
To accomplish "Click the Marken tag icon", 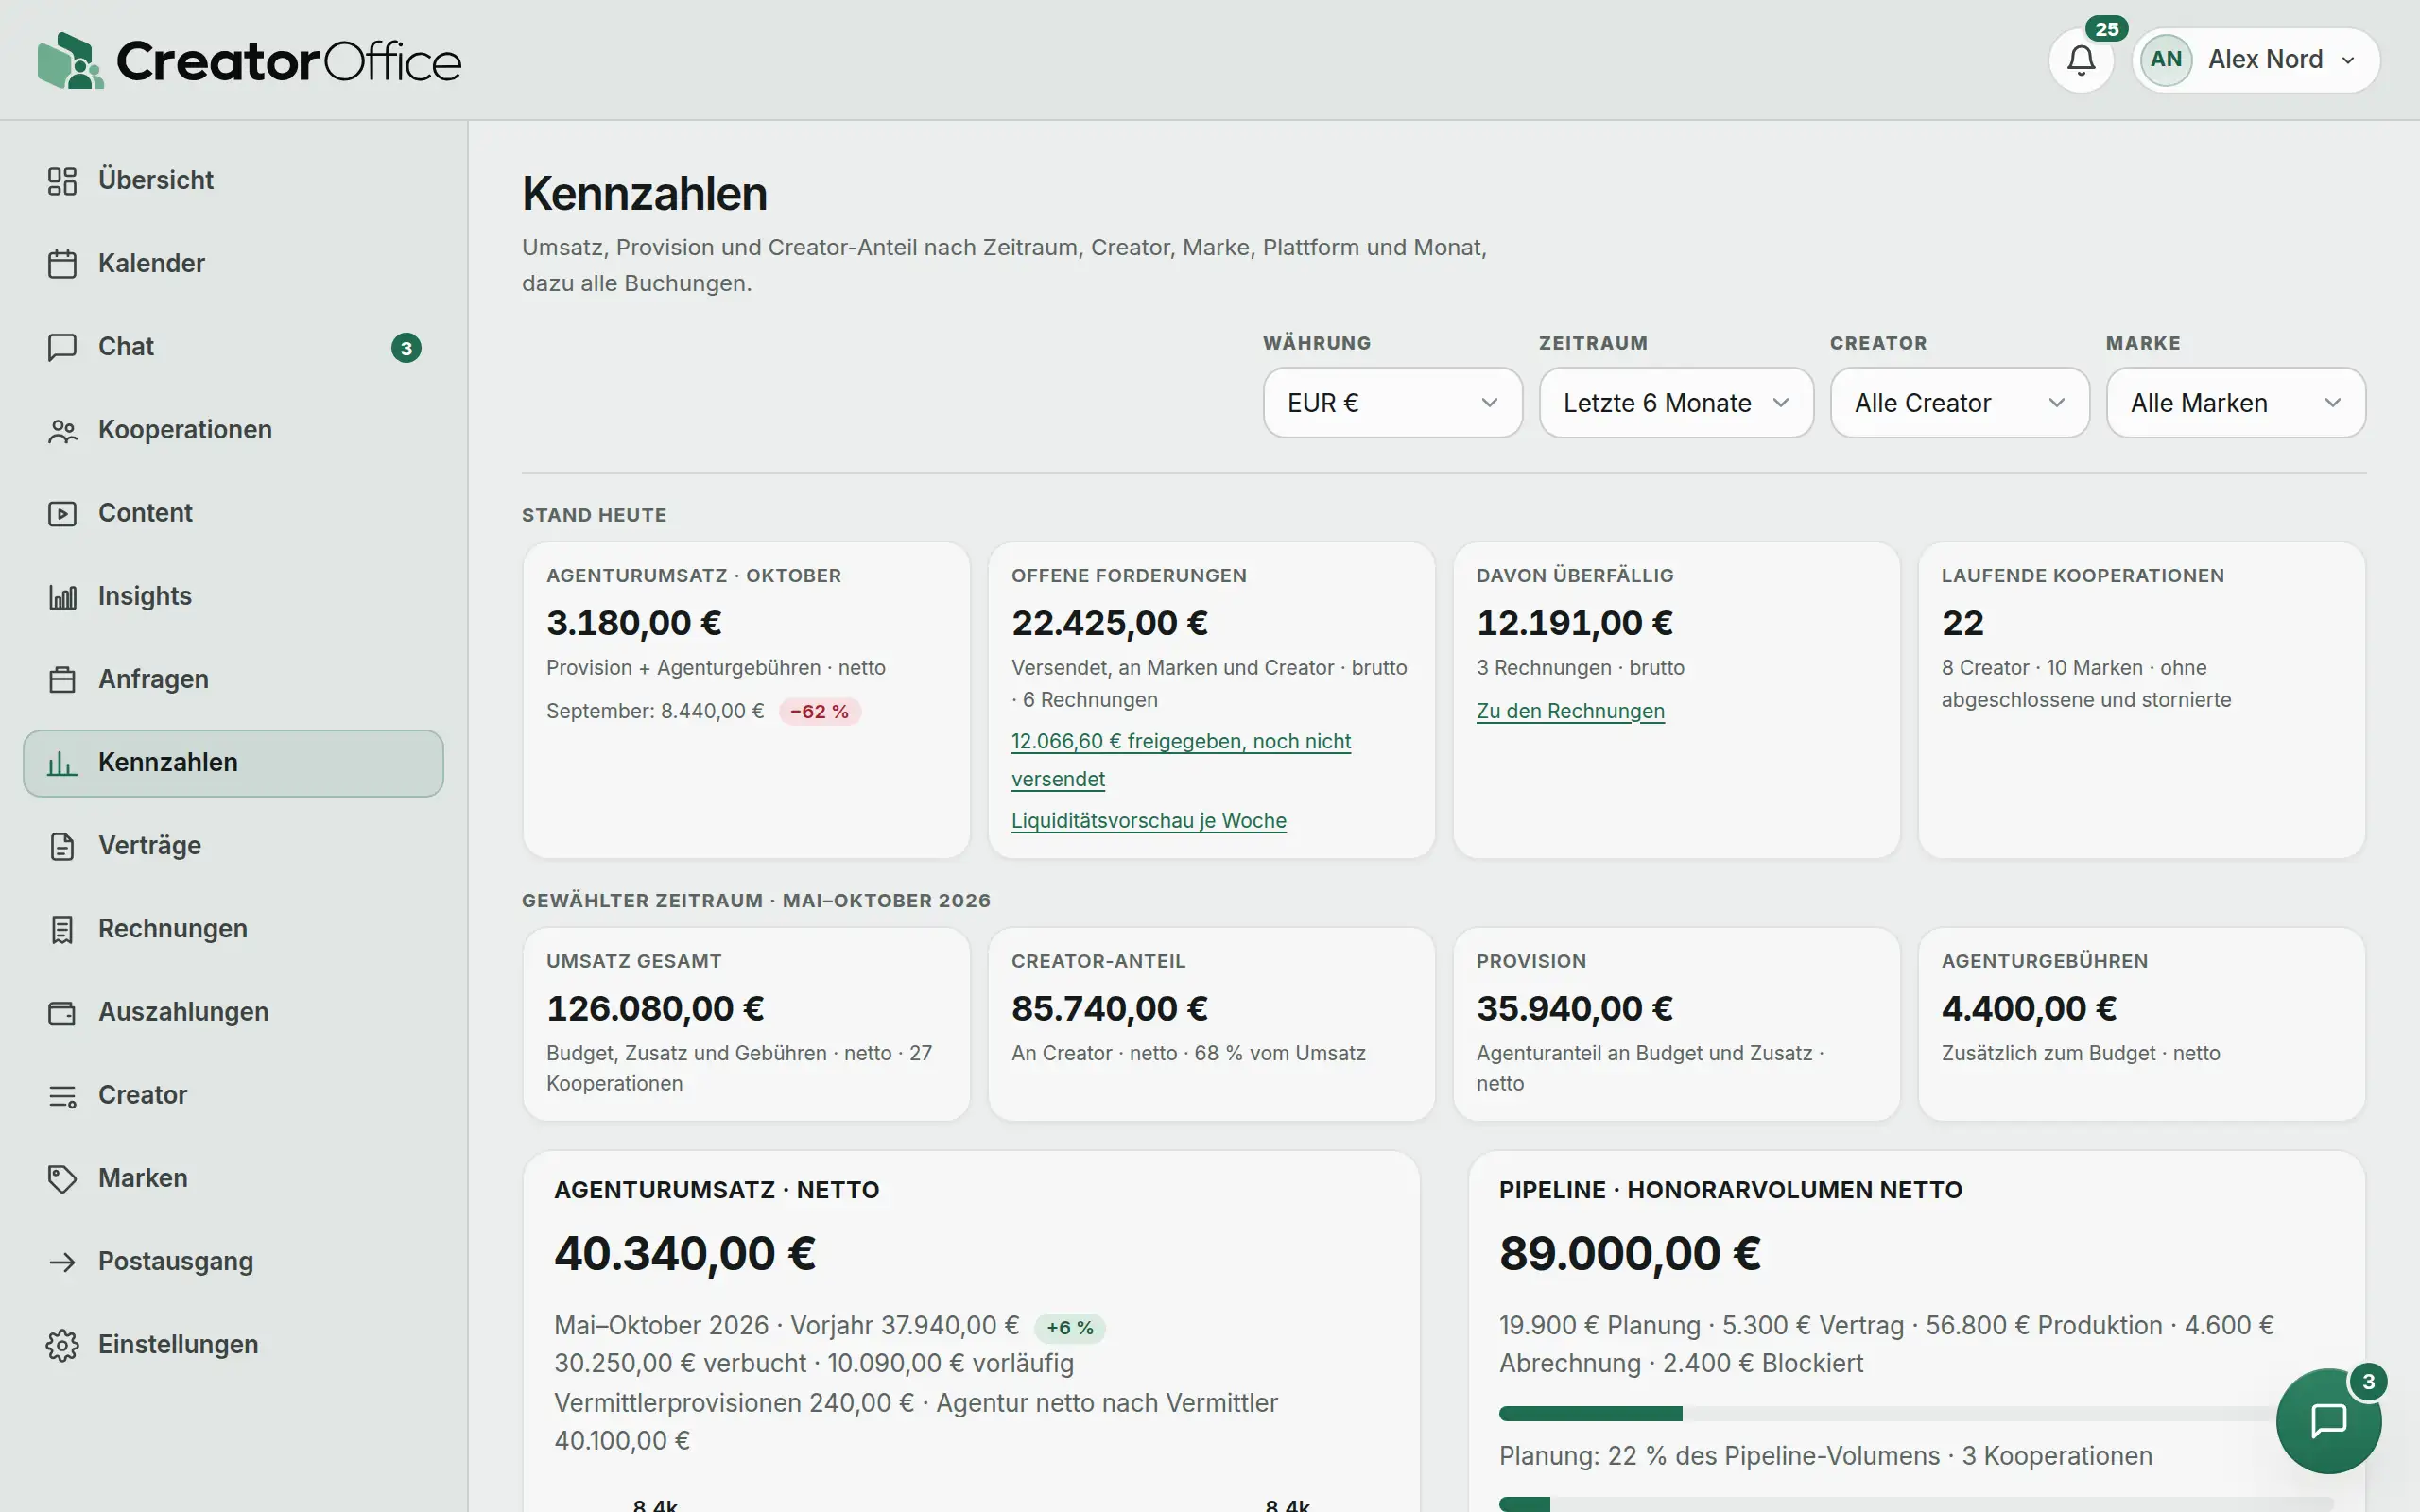I will 62,1178.
